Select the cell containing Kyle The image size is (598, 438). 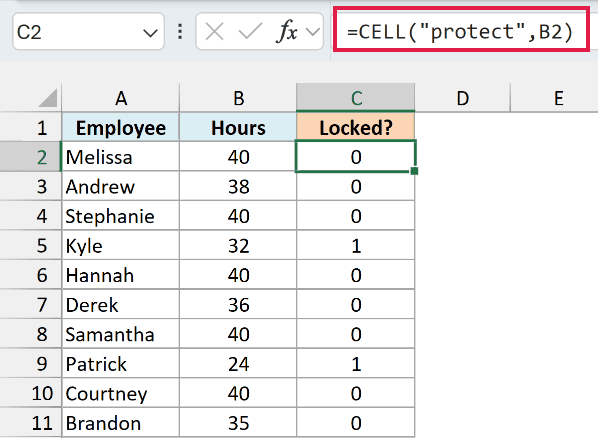click(121, 245)
